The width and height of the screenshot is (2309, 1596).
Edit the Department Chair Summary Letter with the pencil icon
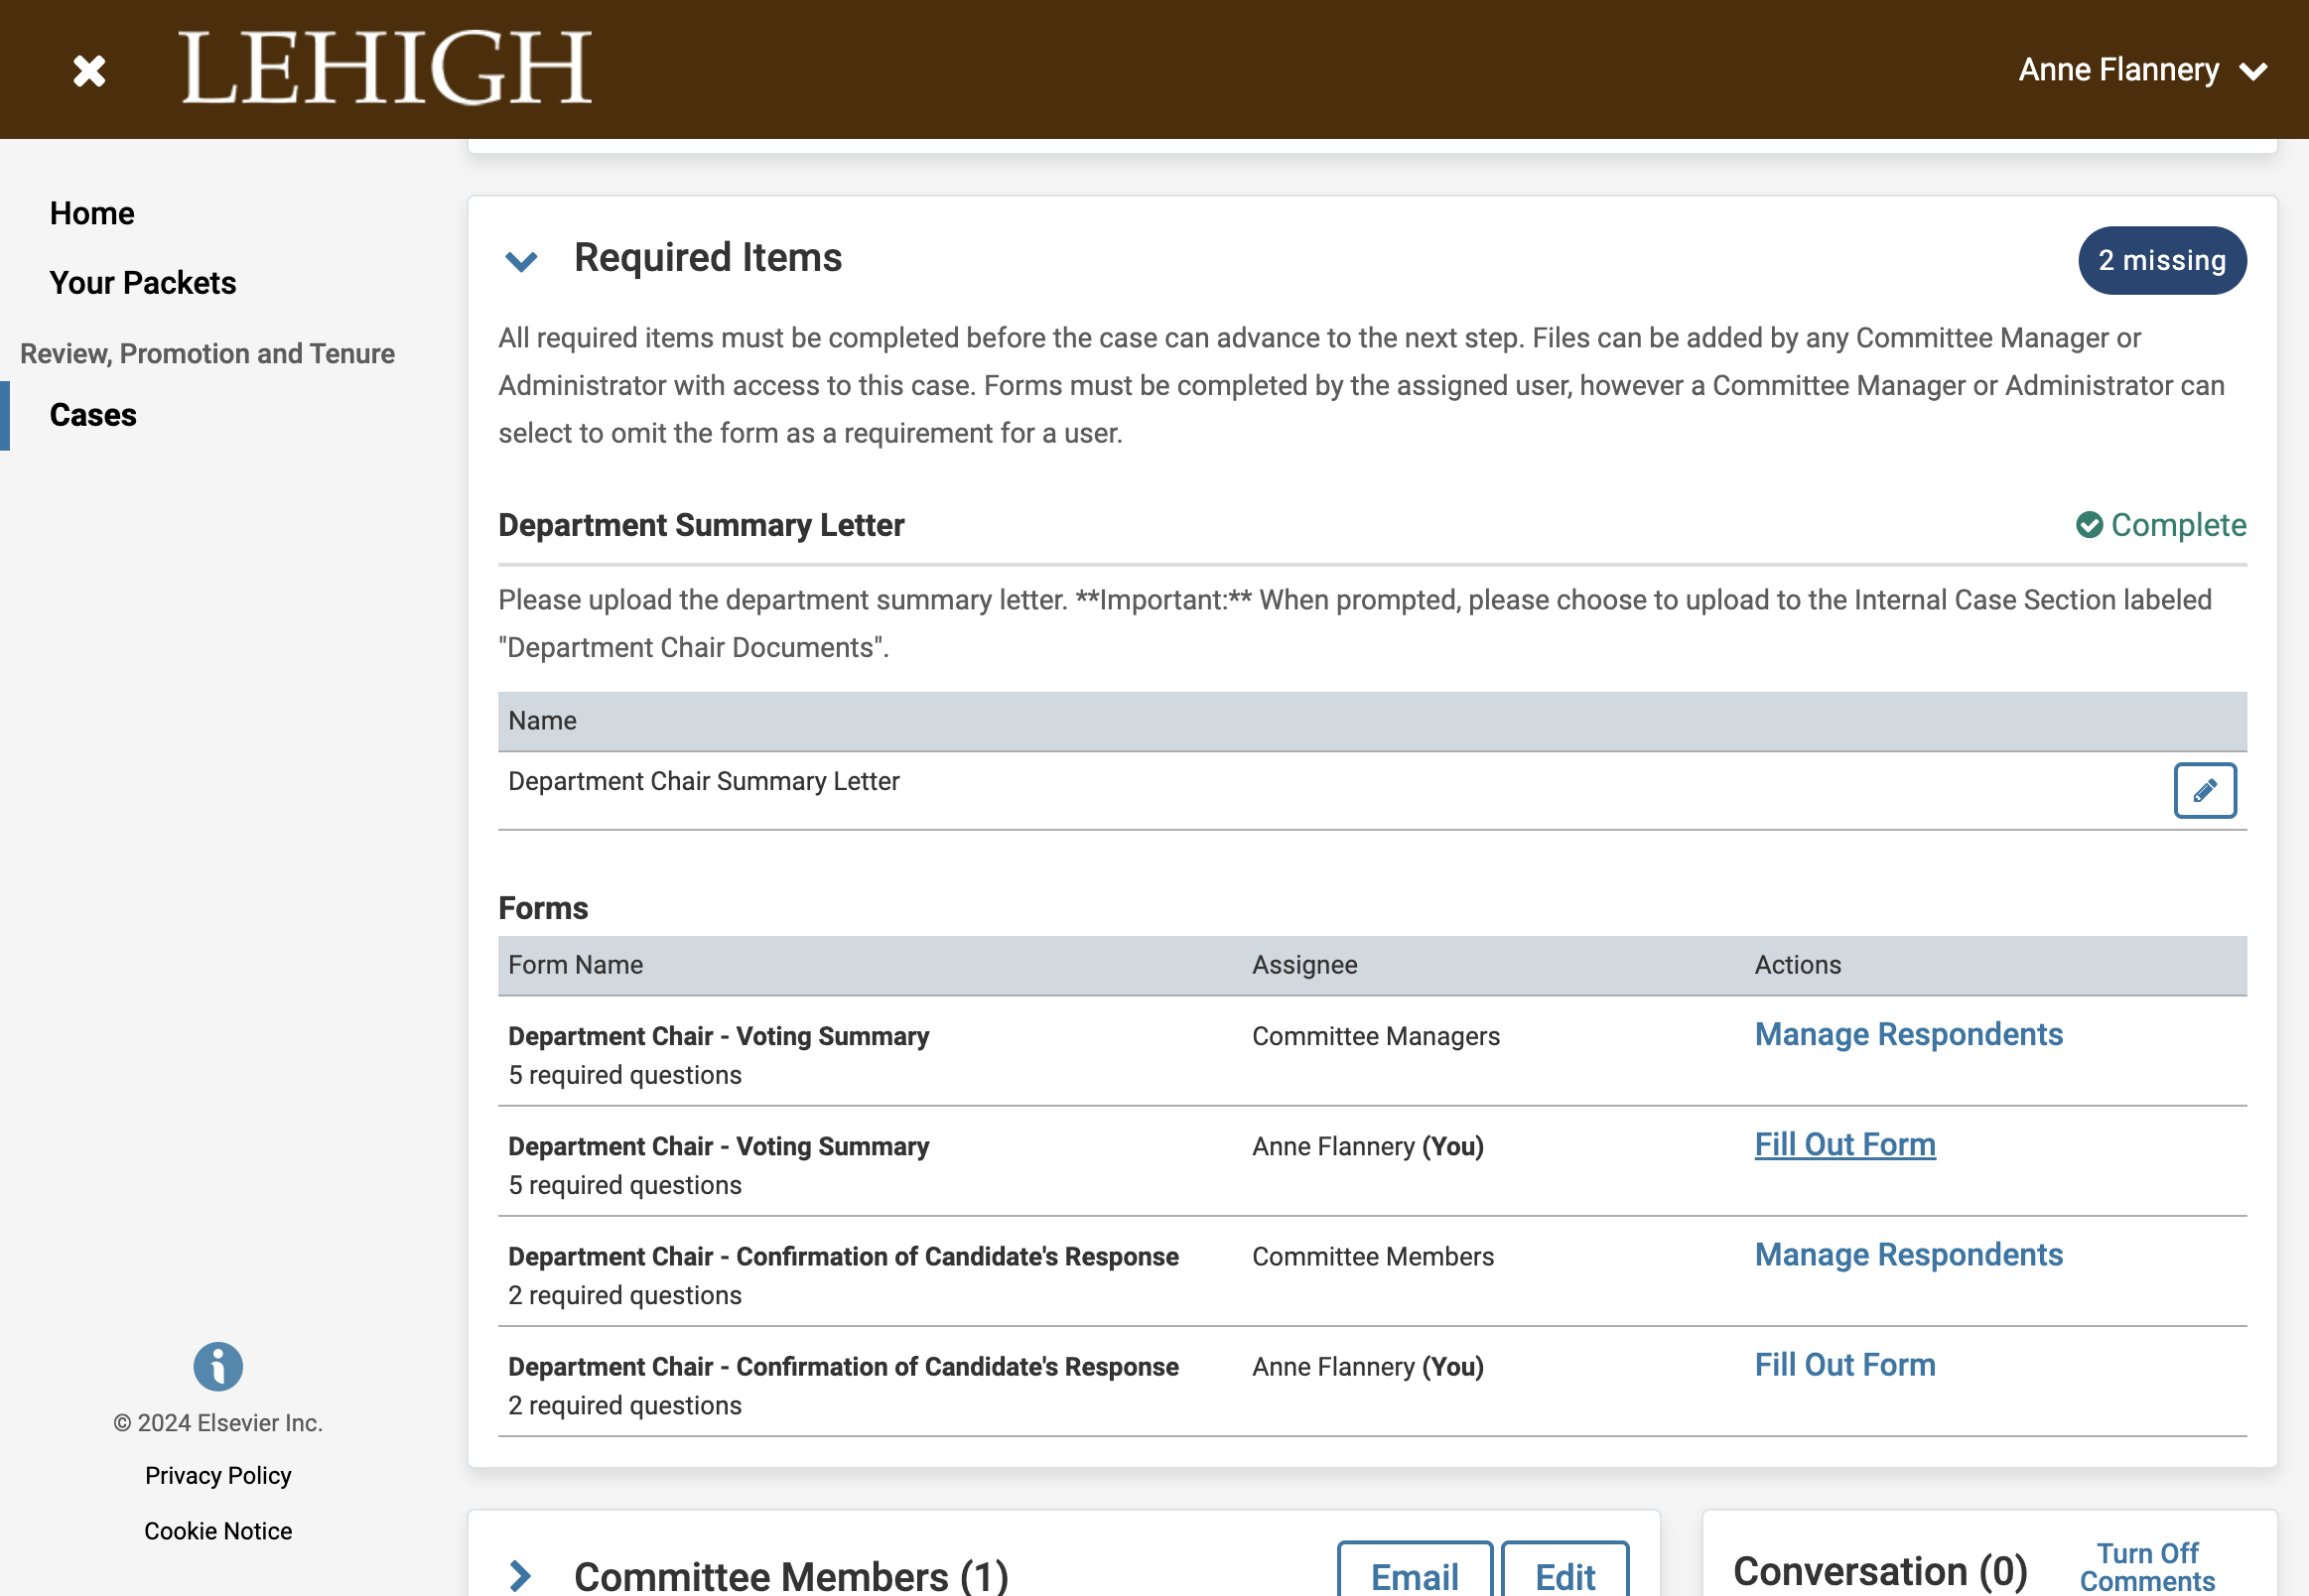2204,790
